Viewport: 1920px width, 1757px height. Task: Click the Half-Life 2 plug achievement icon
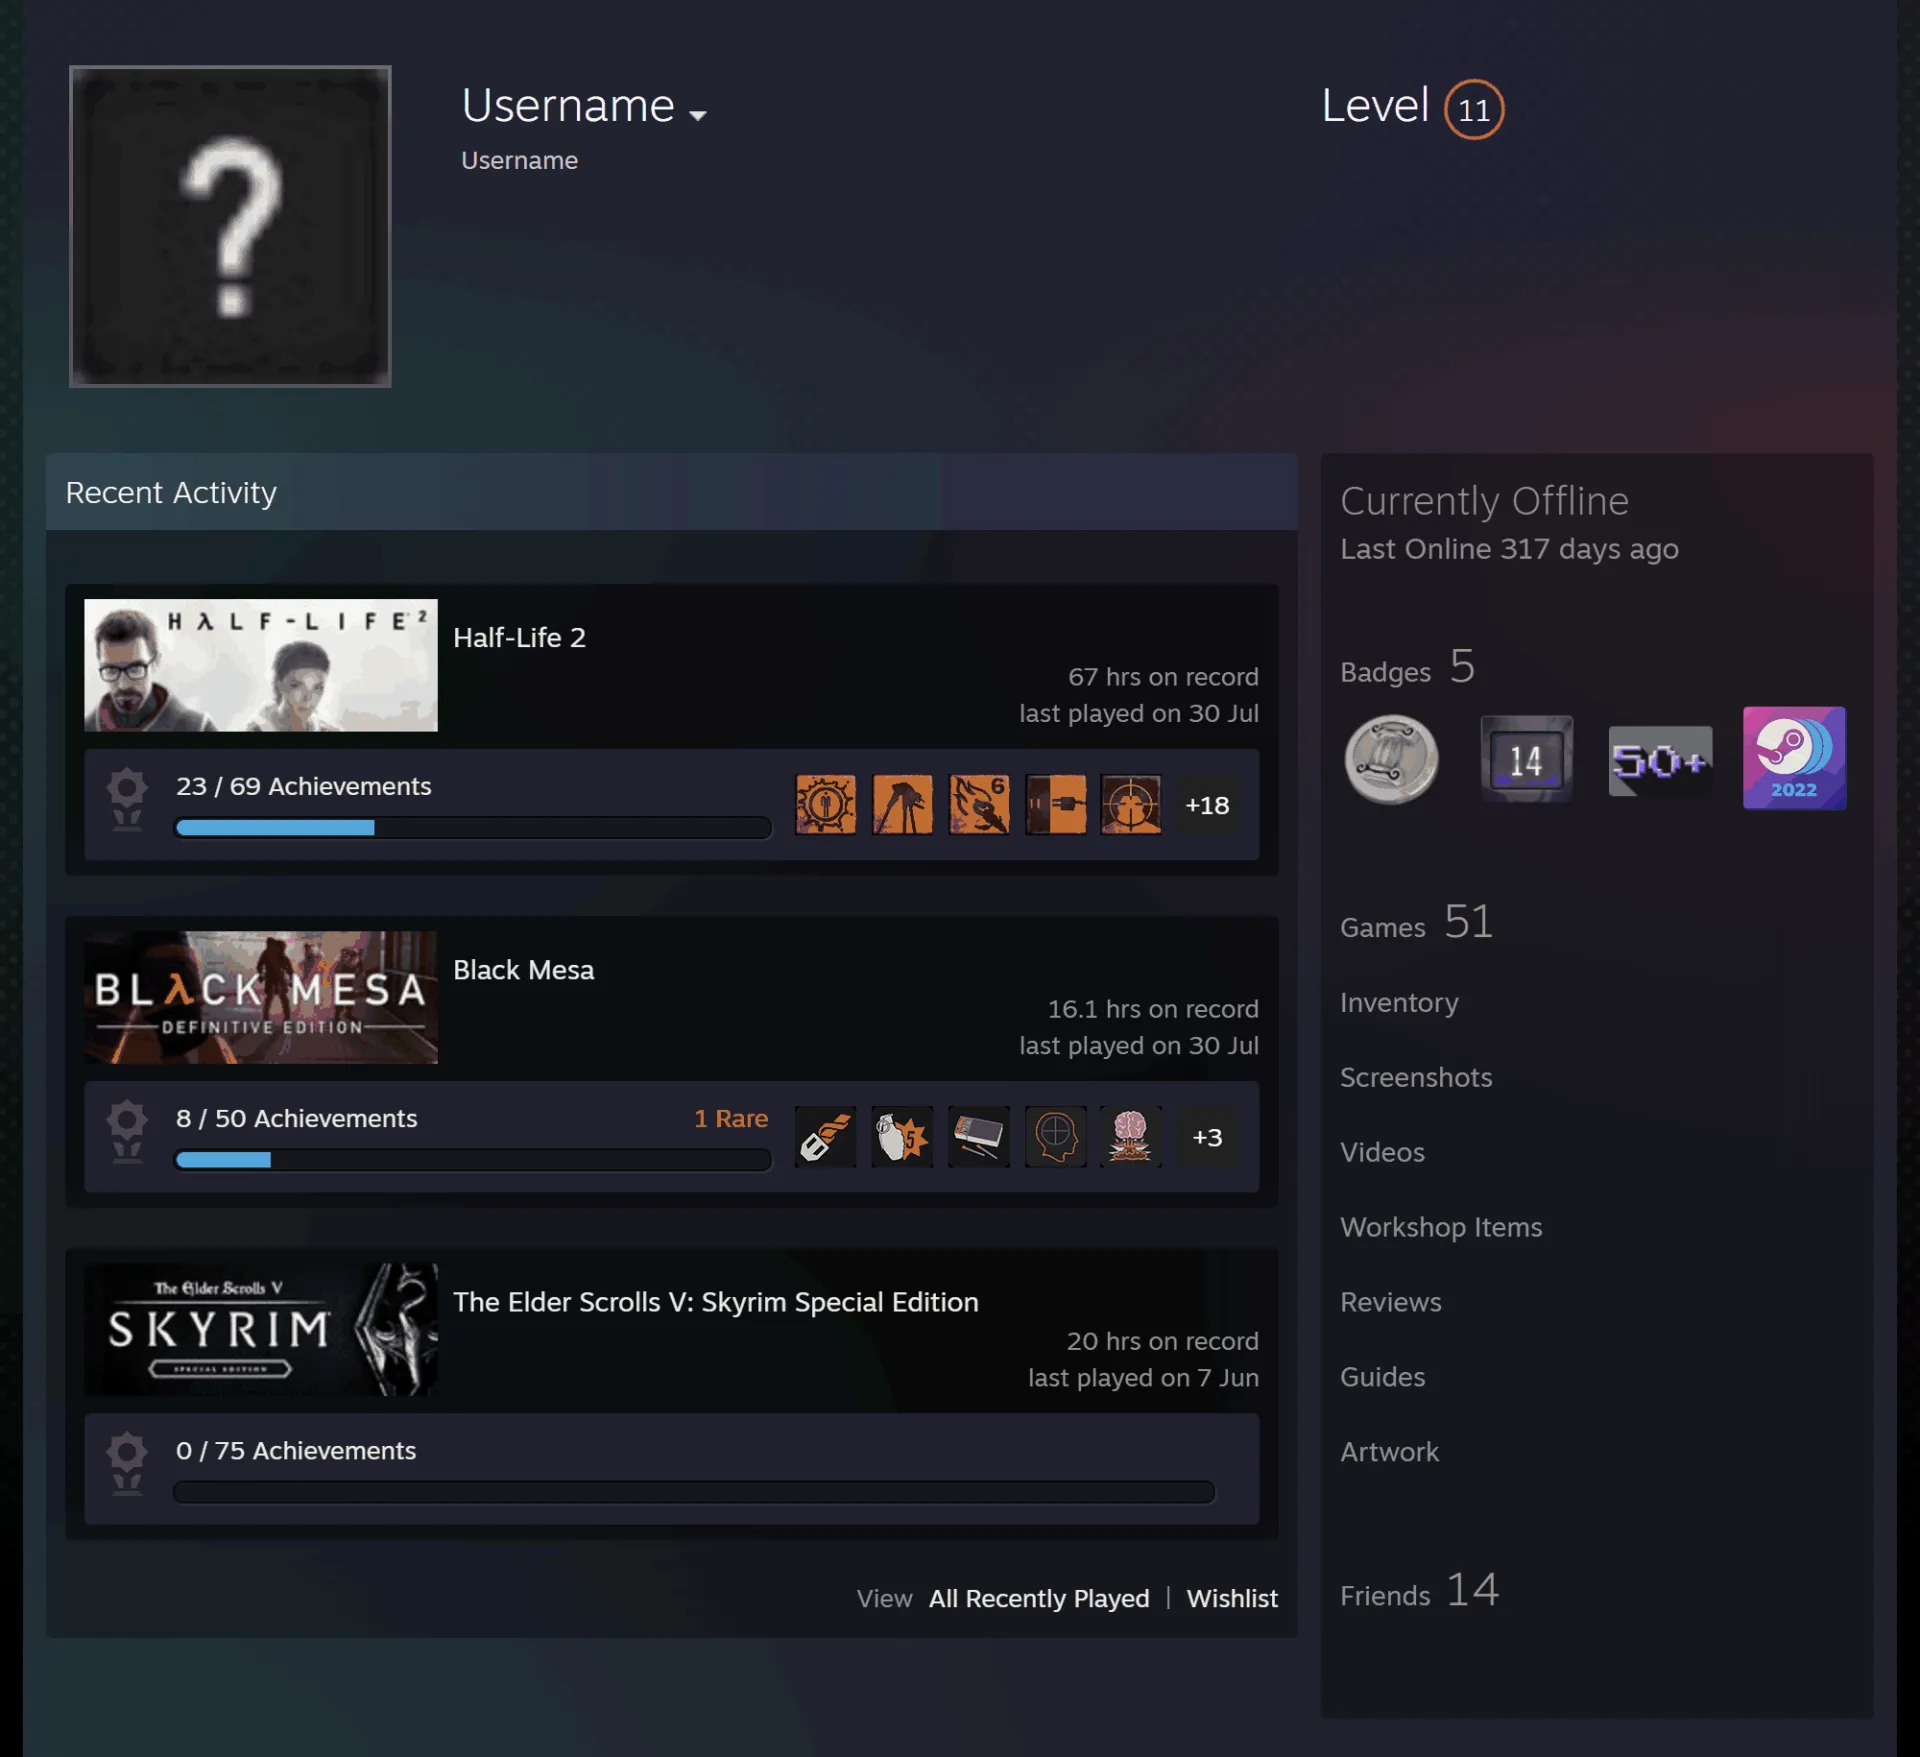(x=1055, y=804)
